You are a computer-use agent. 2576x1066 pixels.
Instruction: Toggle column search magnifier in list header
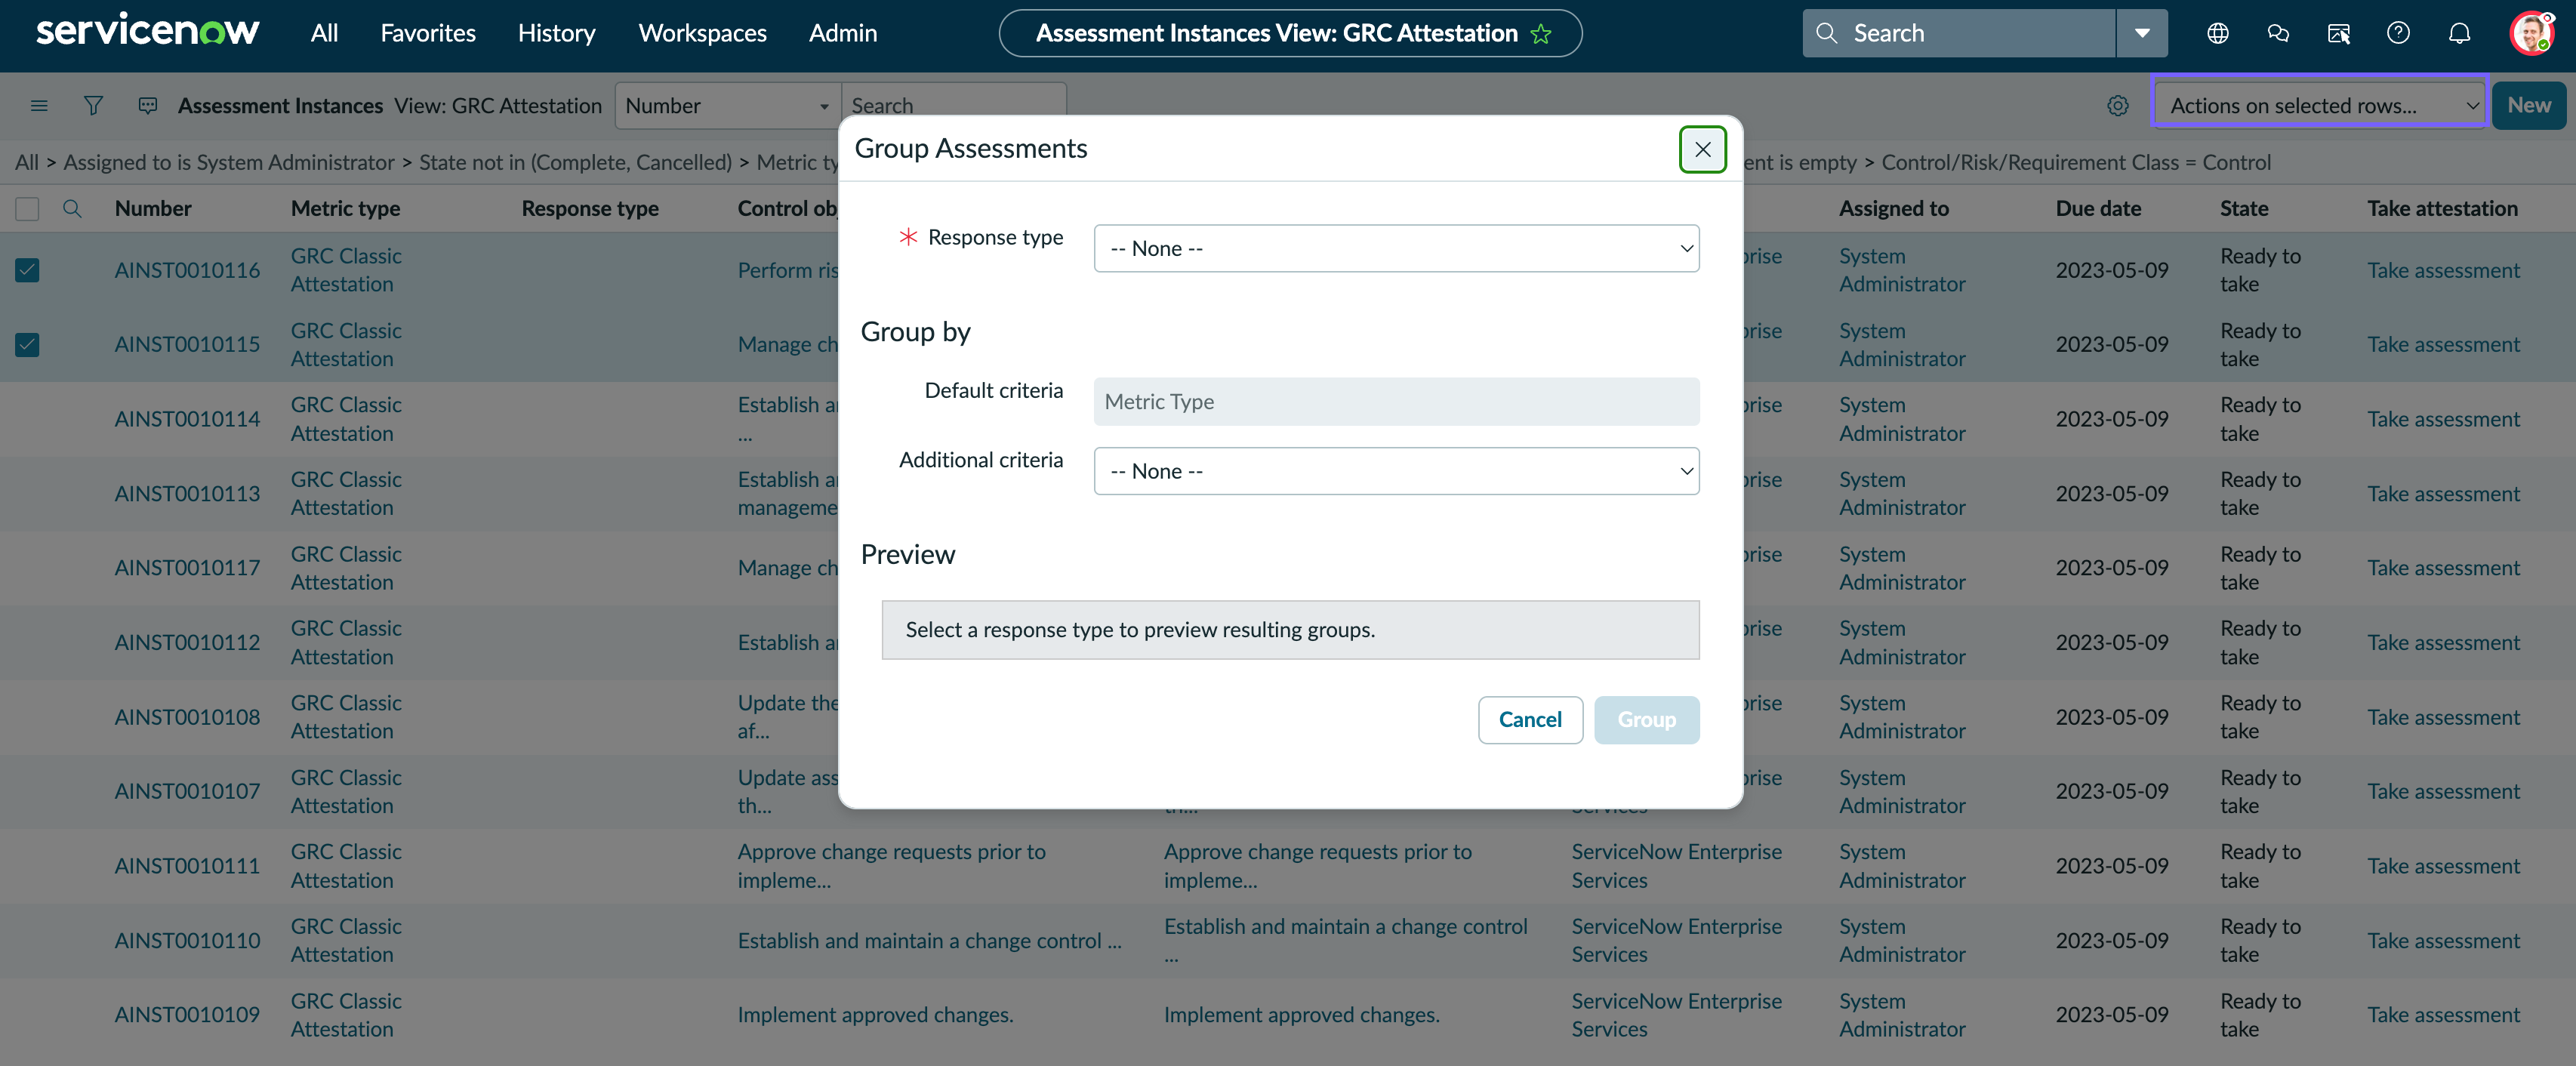(x=72, y=208)
